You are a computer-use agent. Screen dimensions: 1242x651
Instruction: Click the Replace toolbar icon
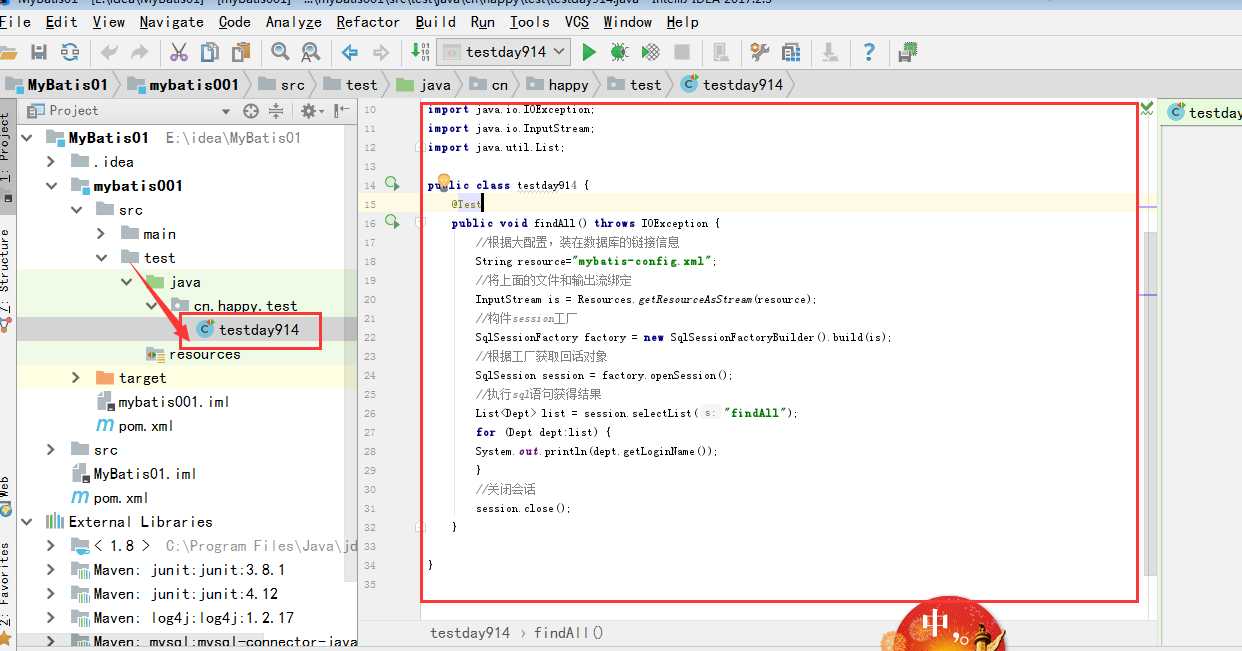tap(311, 52)
